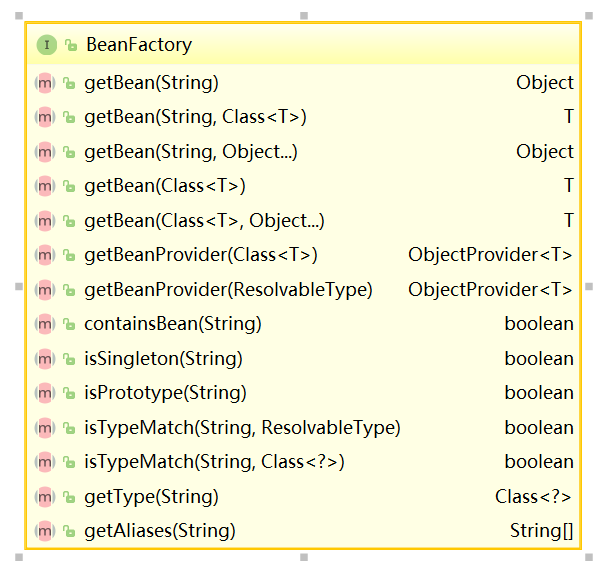Viewport: 605px width, 568px height.
Task: Click the method icon for isSingleton(String)
Action: tap(44, 358)
